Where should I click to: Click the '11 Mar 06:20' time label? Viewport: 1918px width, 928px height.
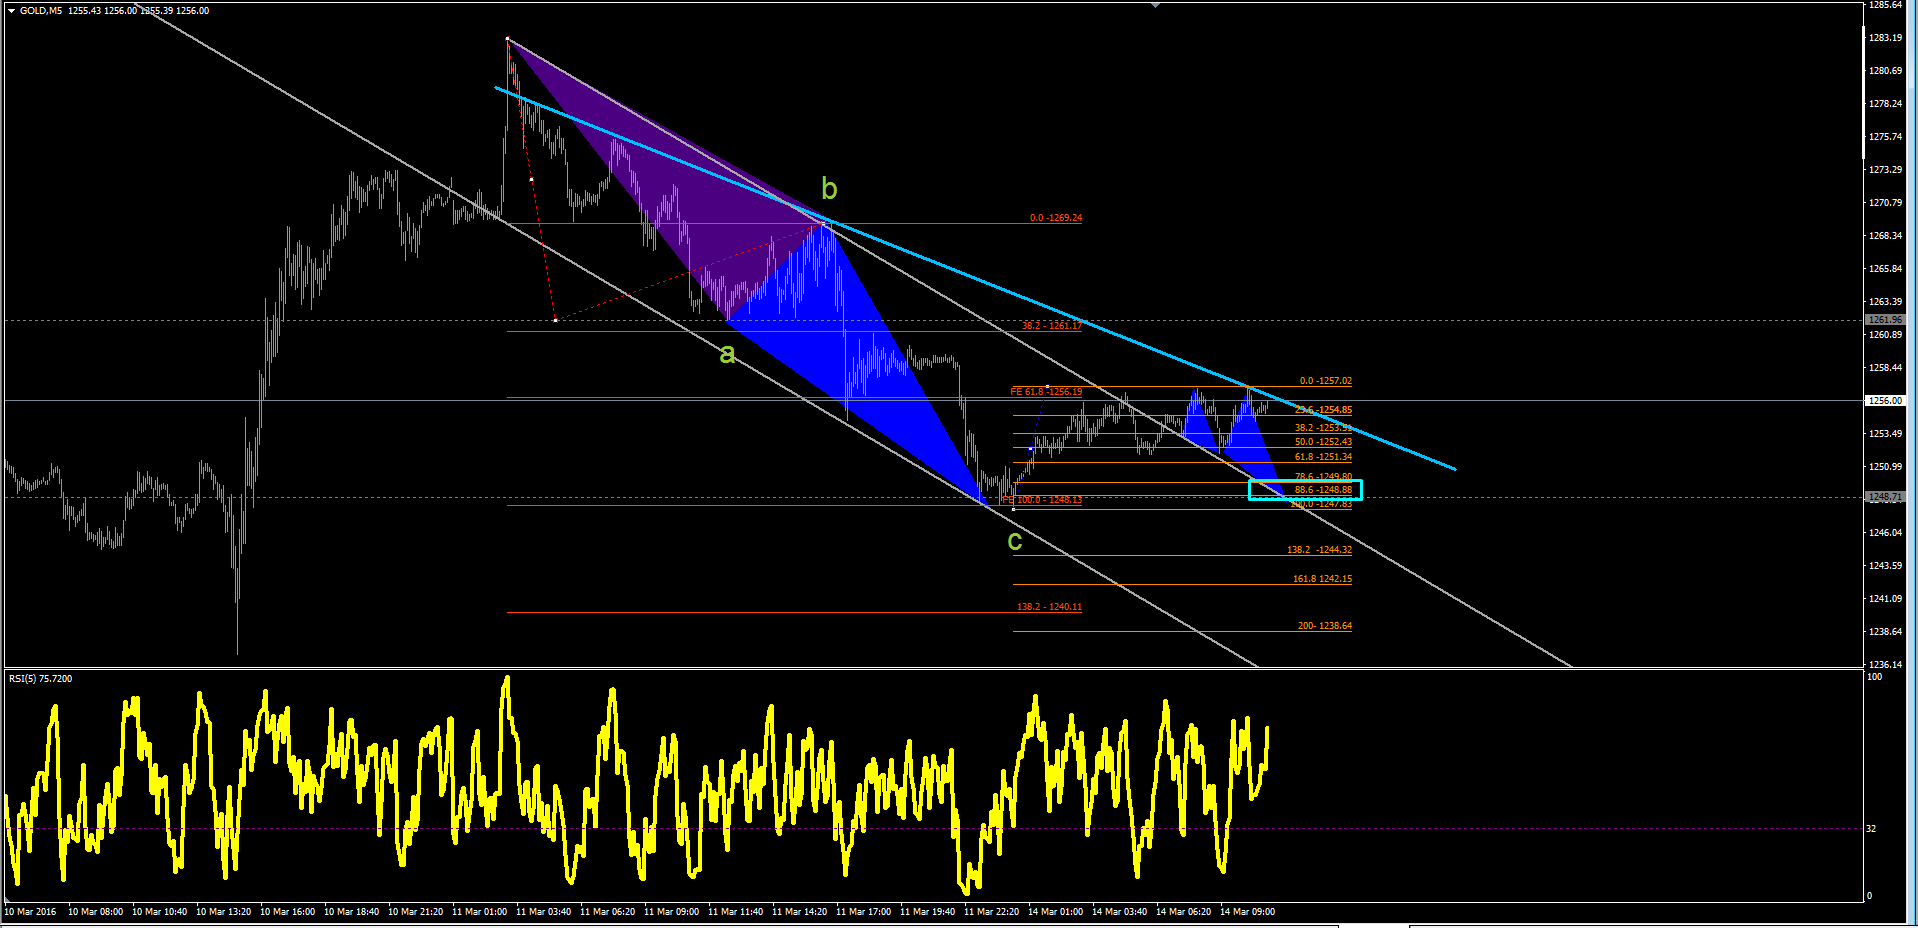click(608, 912)
